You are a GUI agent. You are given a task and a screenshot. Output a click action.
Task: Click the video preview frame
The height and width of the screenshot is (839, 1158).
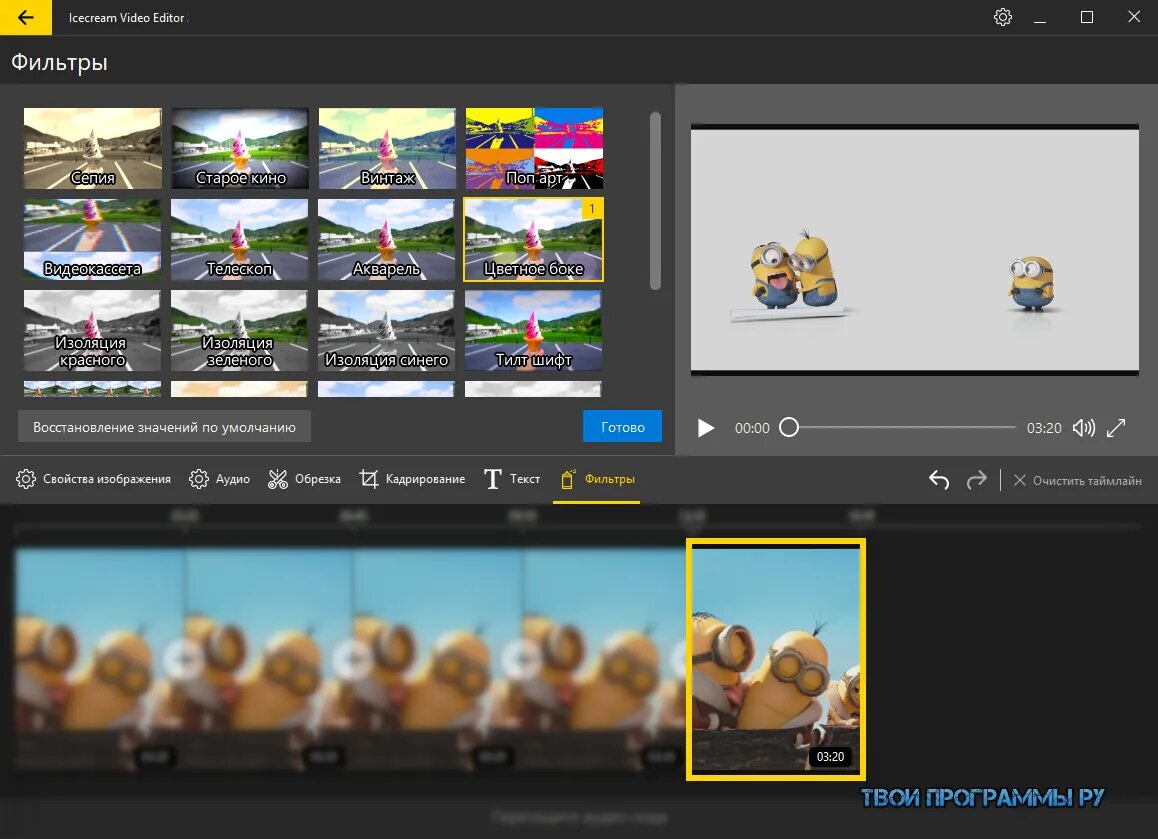coord(914,250)
